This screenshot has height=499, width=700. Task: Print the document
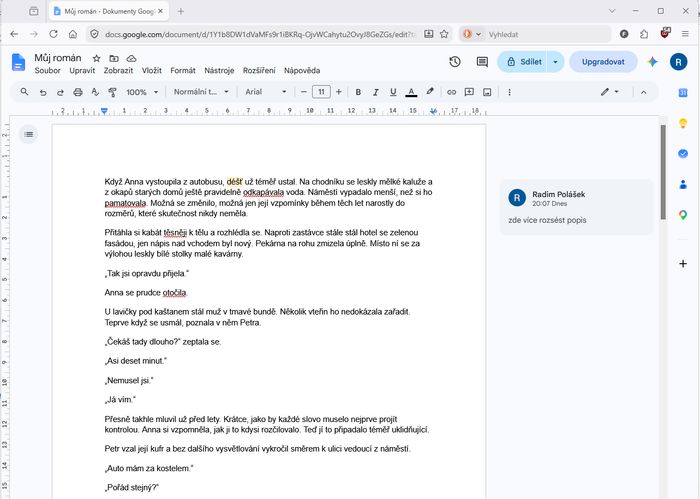(78, 92)
